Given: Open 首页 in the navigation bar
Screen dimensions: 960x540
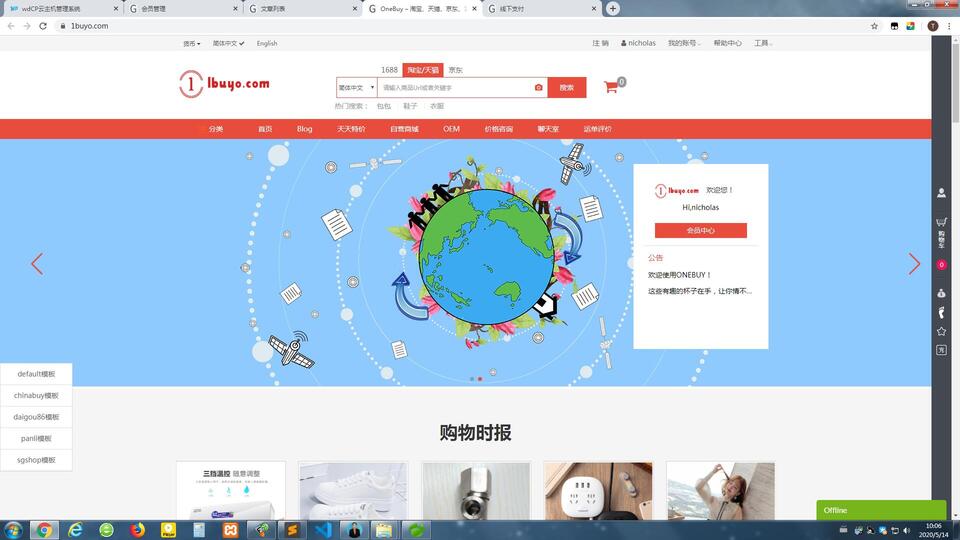Looking at the screenshot, I should pyautogui.click(x=265, y=129).
